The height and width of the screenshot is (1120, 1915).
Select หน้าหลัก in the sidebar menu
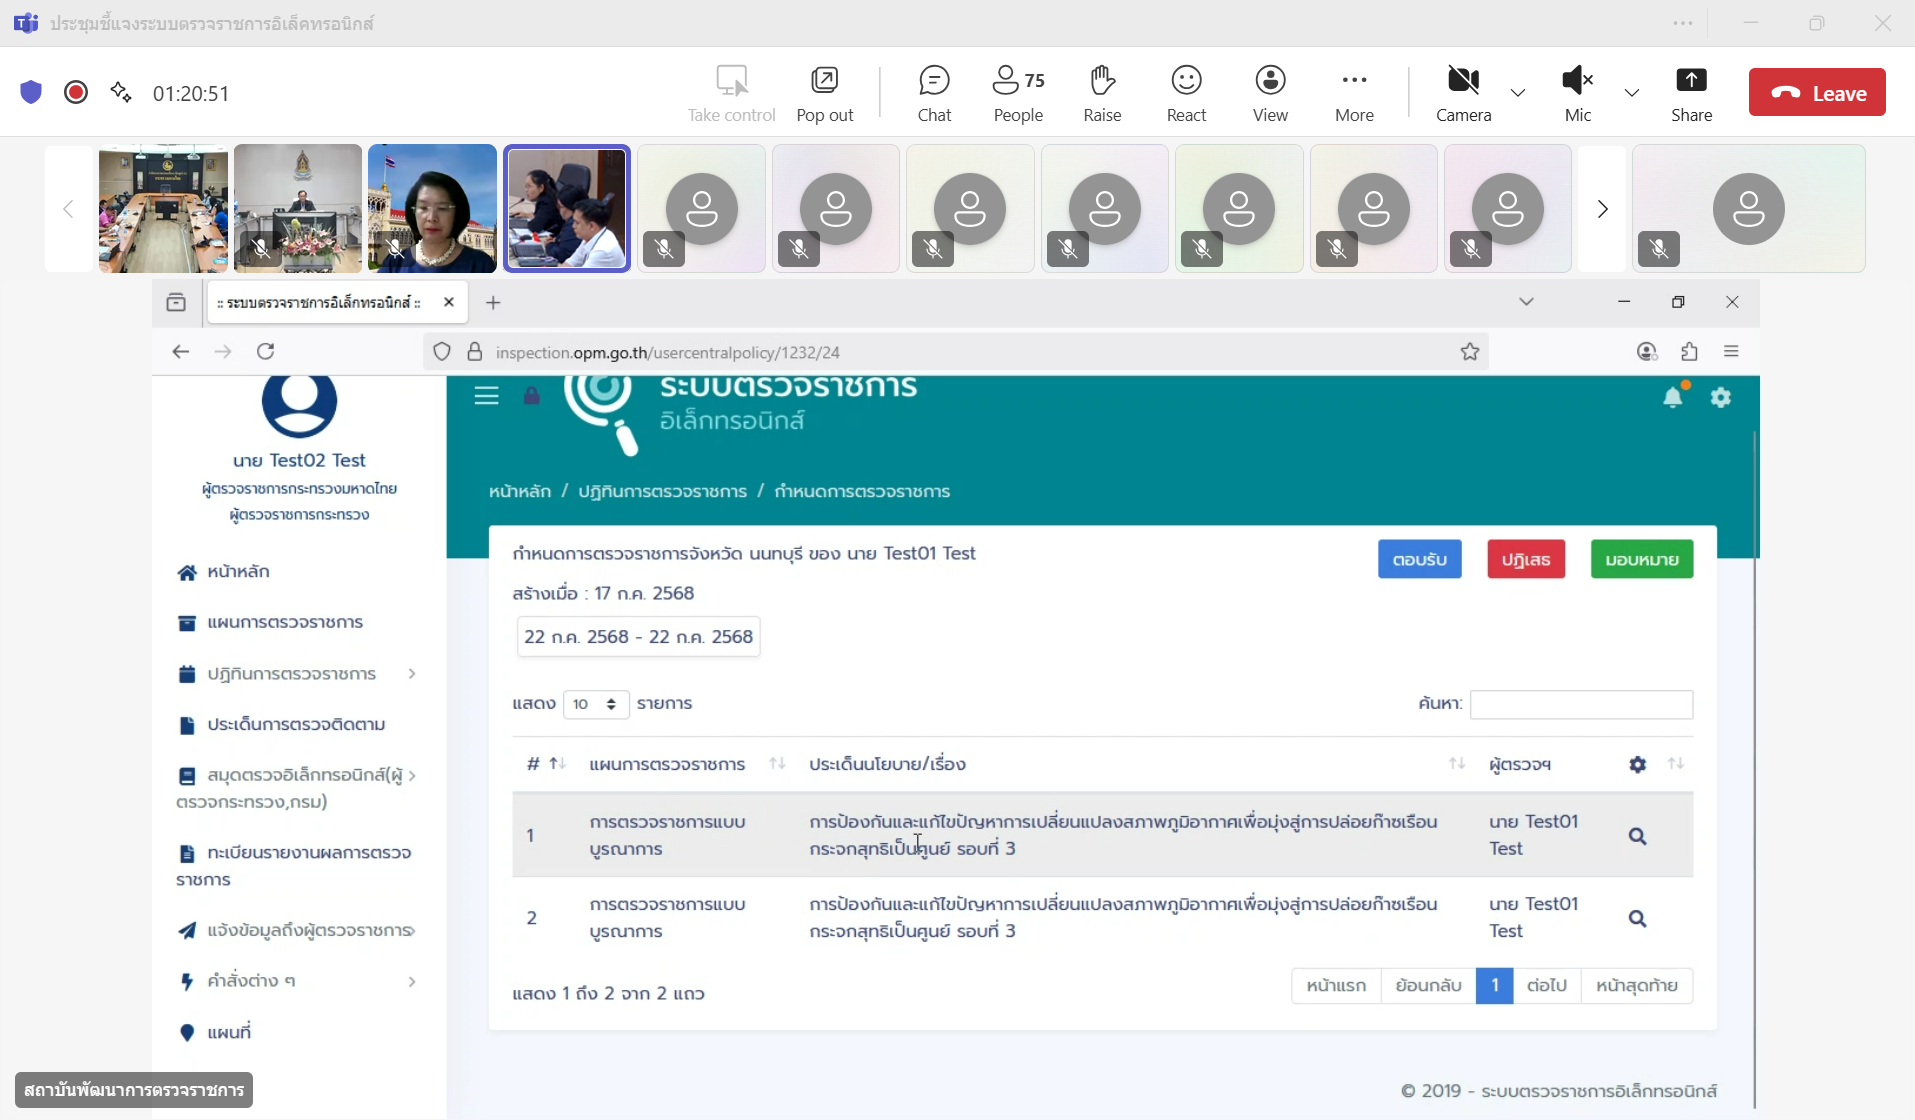click(238, 571)
